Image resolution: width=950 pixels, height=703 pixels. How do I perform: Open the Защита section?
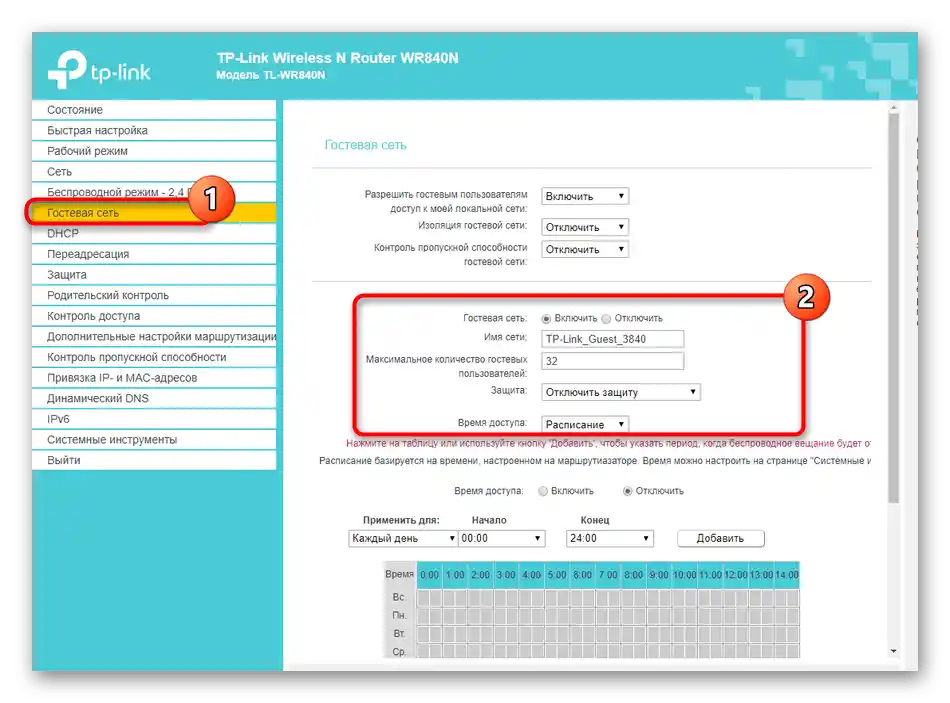click(x=154, y=275)
